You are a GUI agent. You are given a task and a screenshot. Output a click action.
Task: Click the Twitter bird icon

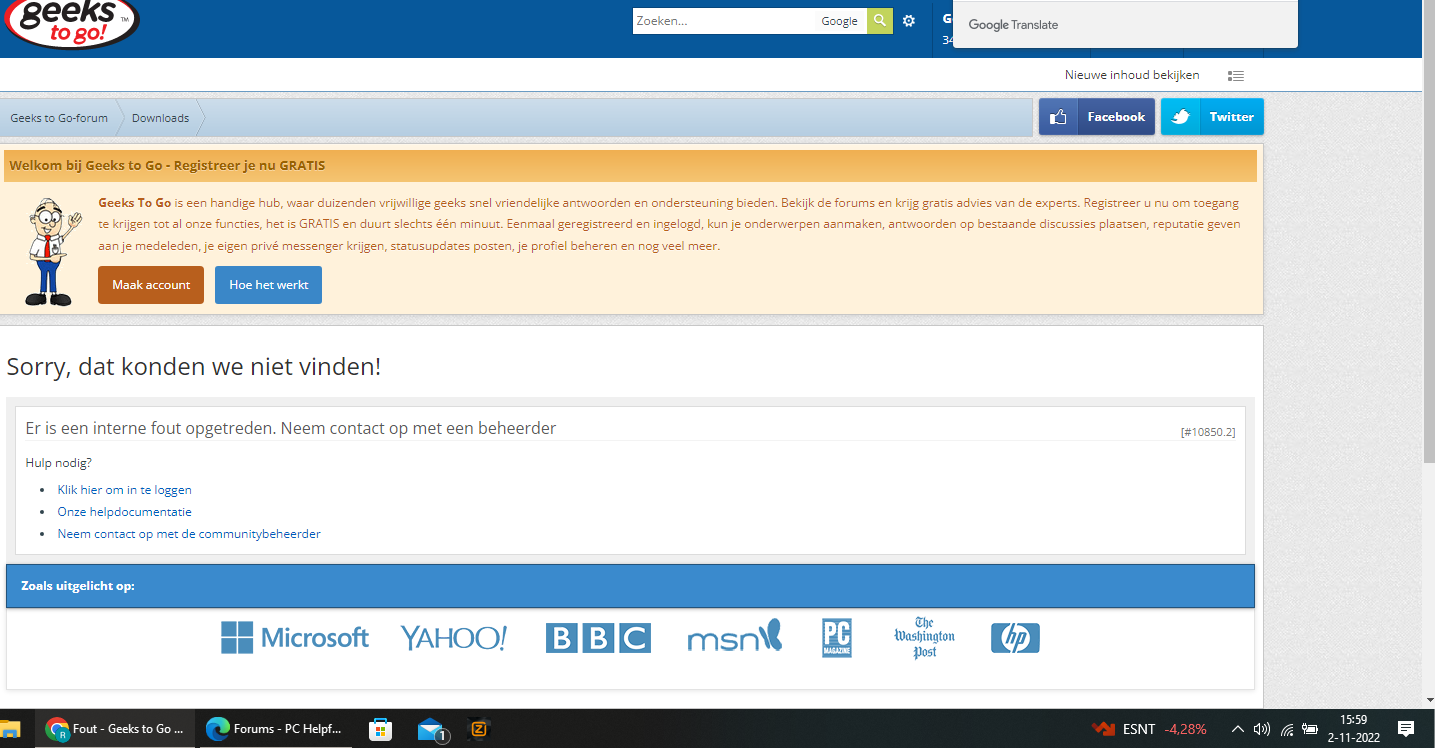click(x=1180, y=117)
